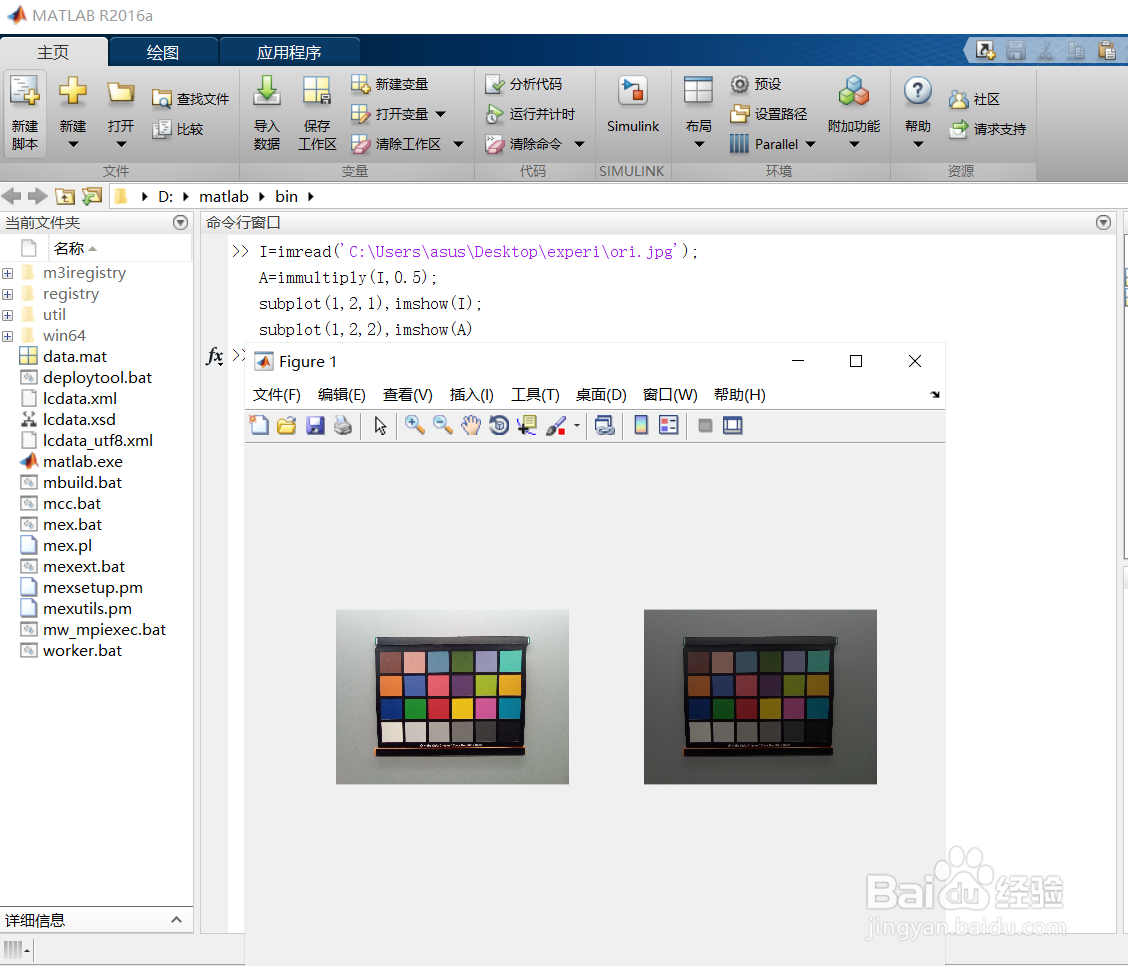Open file using the 打开 folder icon
1128x966 pixels.
pos(121,94)
